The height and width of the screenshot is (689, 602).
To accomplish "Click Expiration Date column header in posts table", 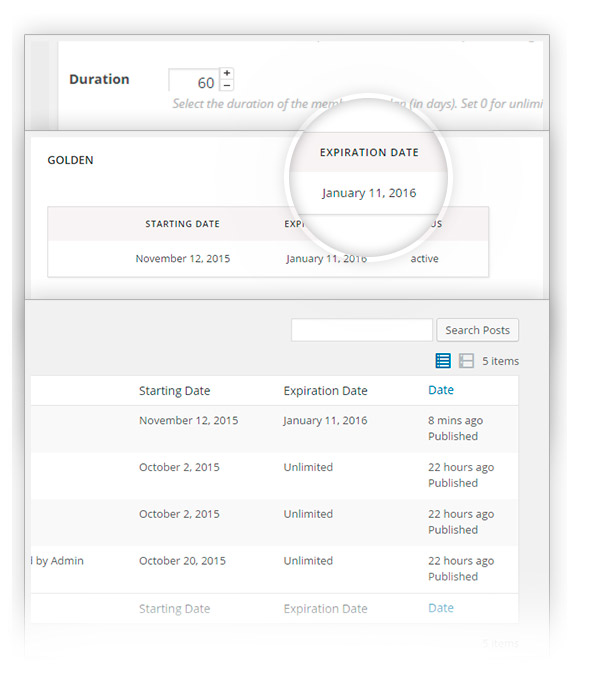I will [x=325, y=391].
